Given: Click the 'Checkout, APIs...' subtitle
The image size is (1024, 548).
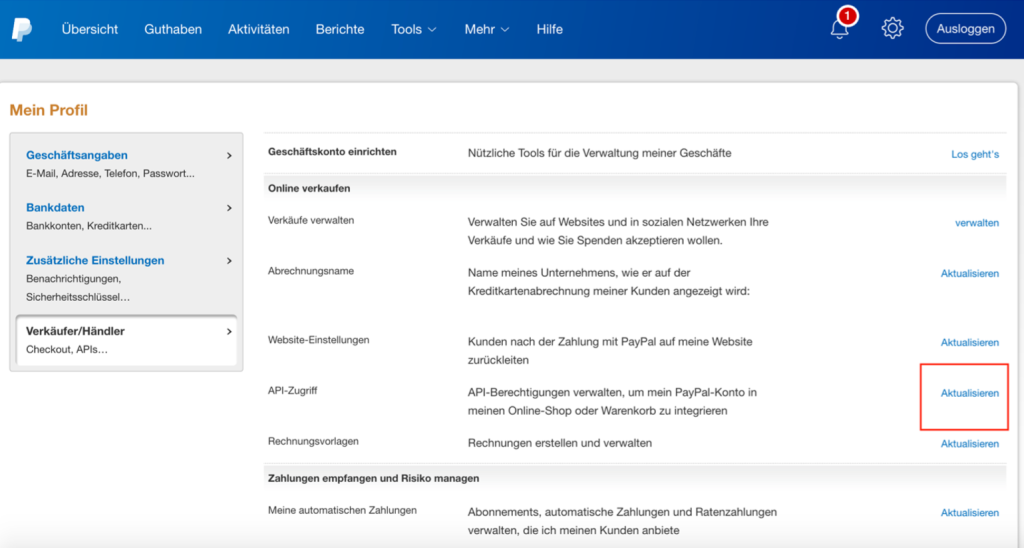Looking at the screenshot, I should click(67, 349).
